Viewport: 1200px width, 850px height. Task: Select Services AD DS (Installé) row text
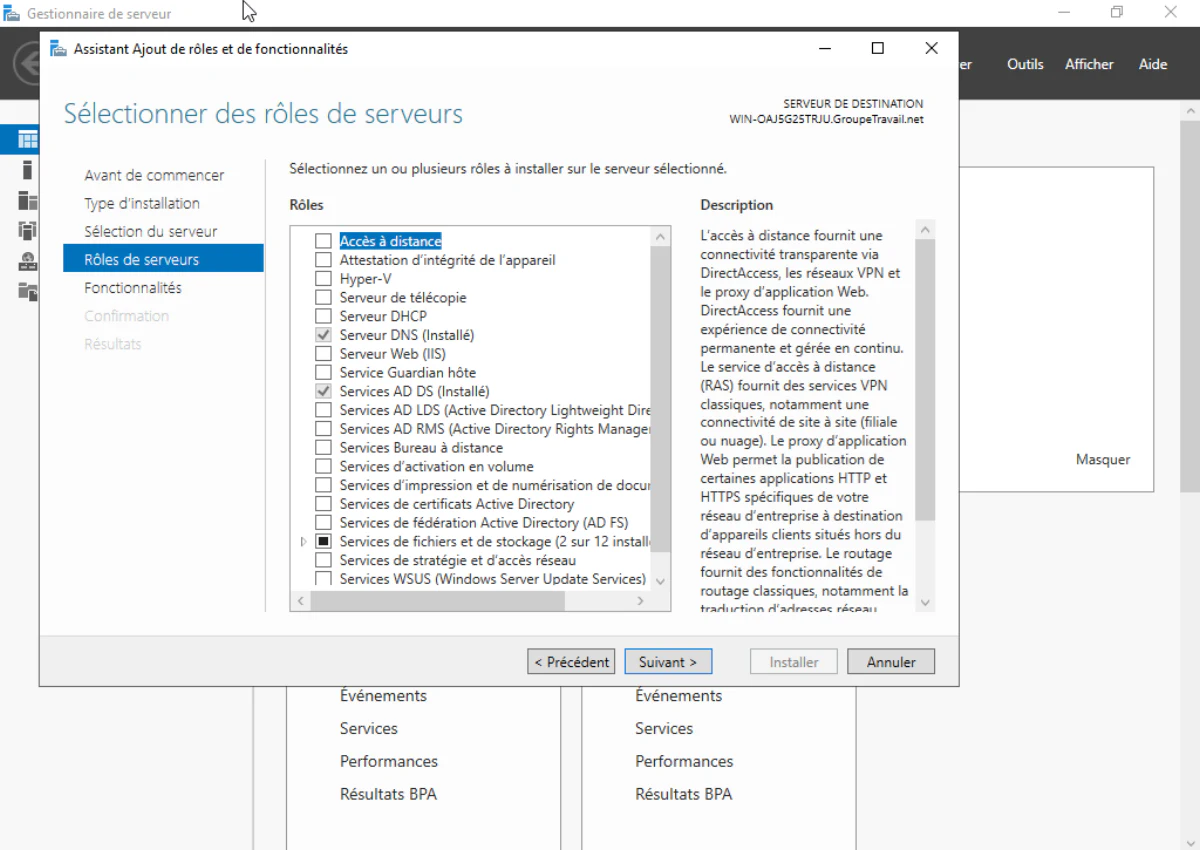(414, 391)
